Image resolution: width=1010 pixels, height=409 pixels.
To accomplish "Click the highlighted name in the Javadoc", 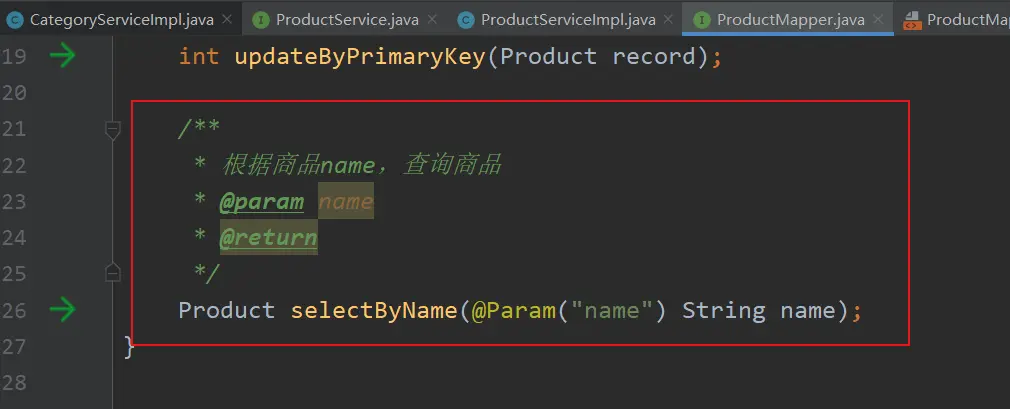I will (346, 202).
